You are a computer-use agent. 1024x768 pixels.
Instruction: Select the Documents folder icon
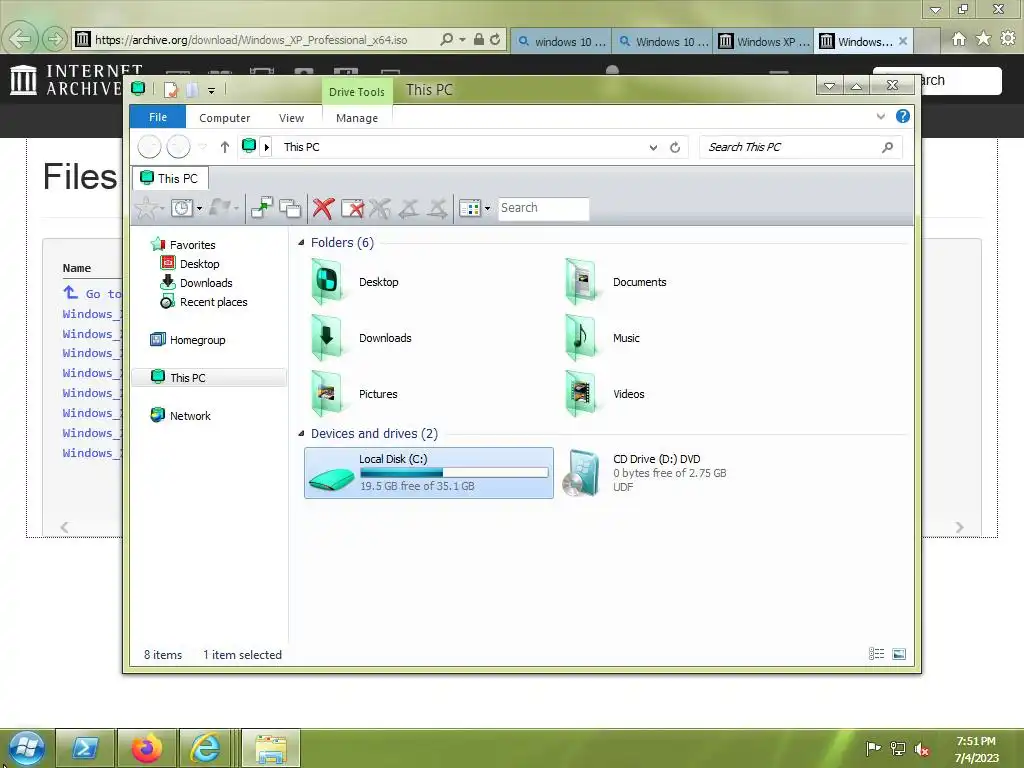pos(581,282)
